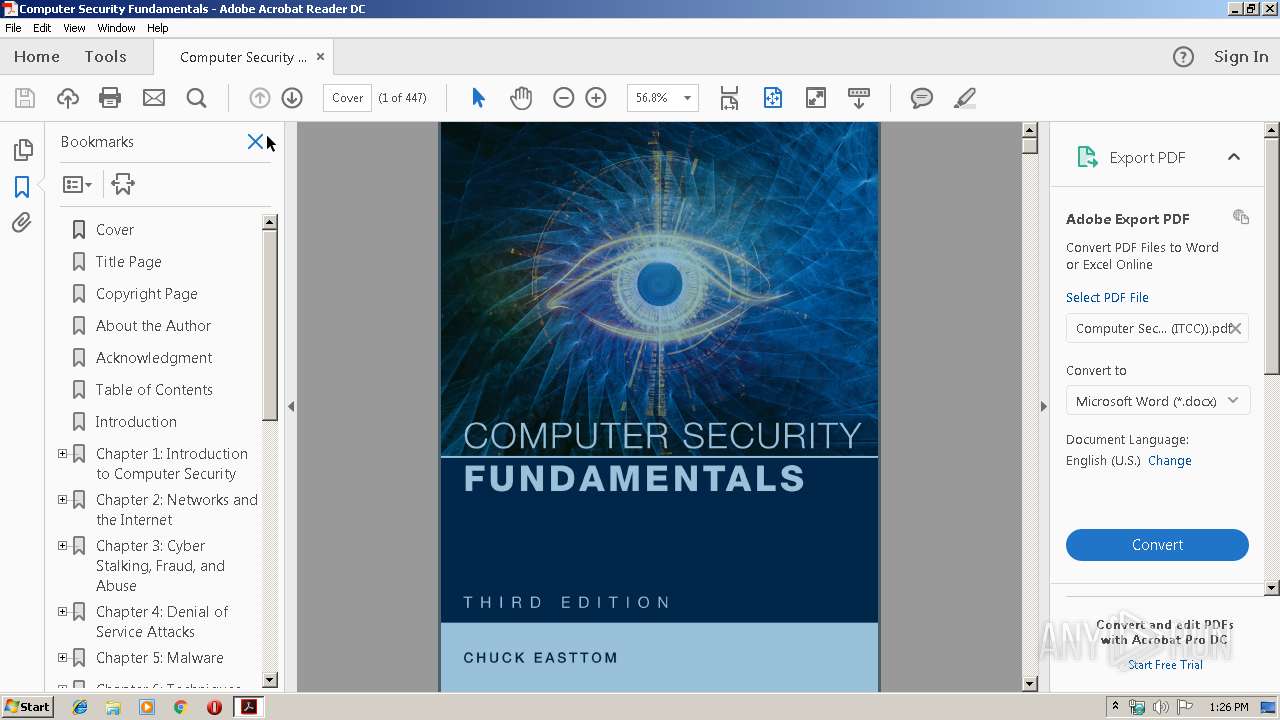
Task: Open Convert to format dropdown
Action: (x=1157, y=401)
